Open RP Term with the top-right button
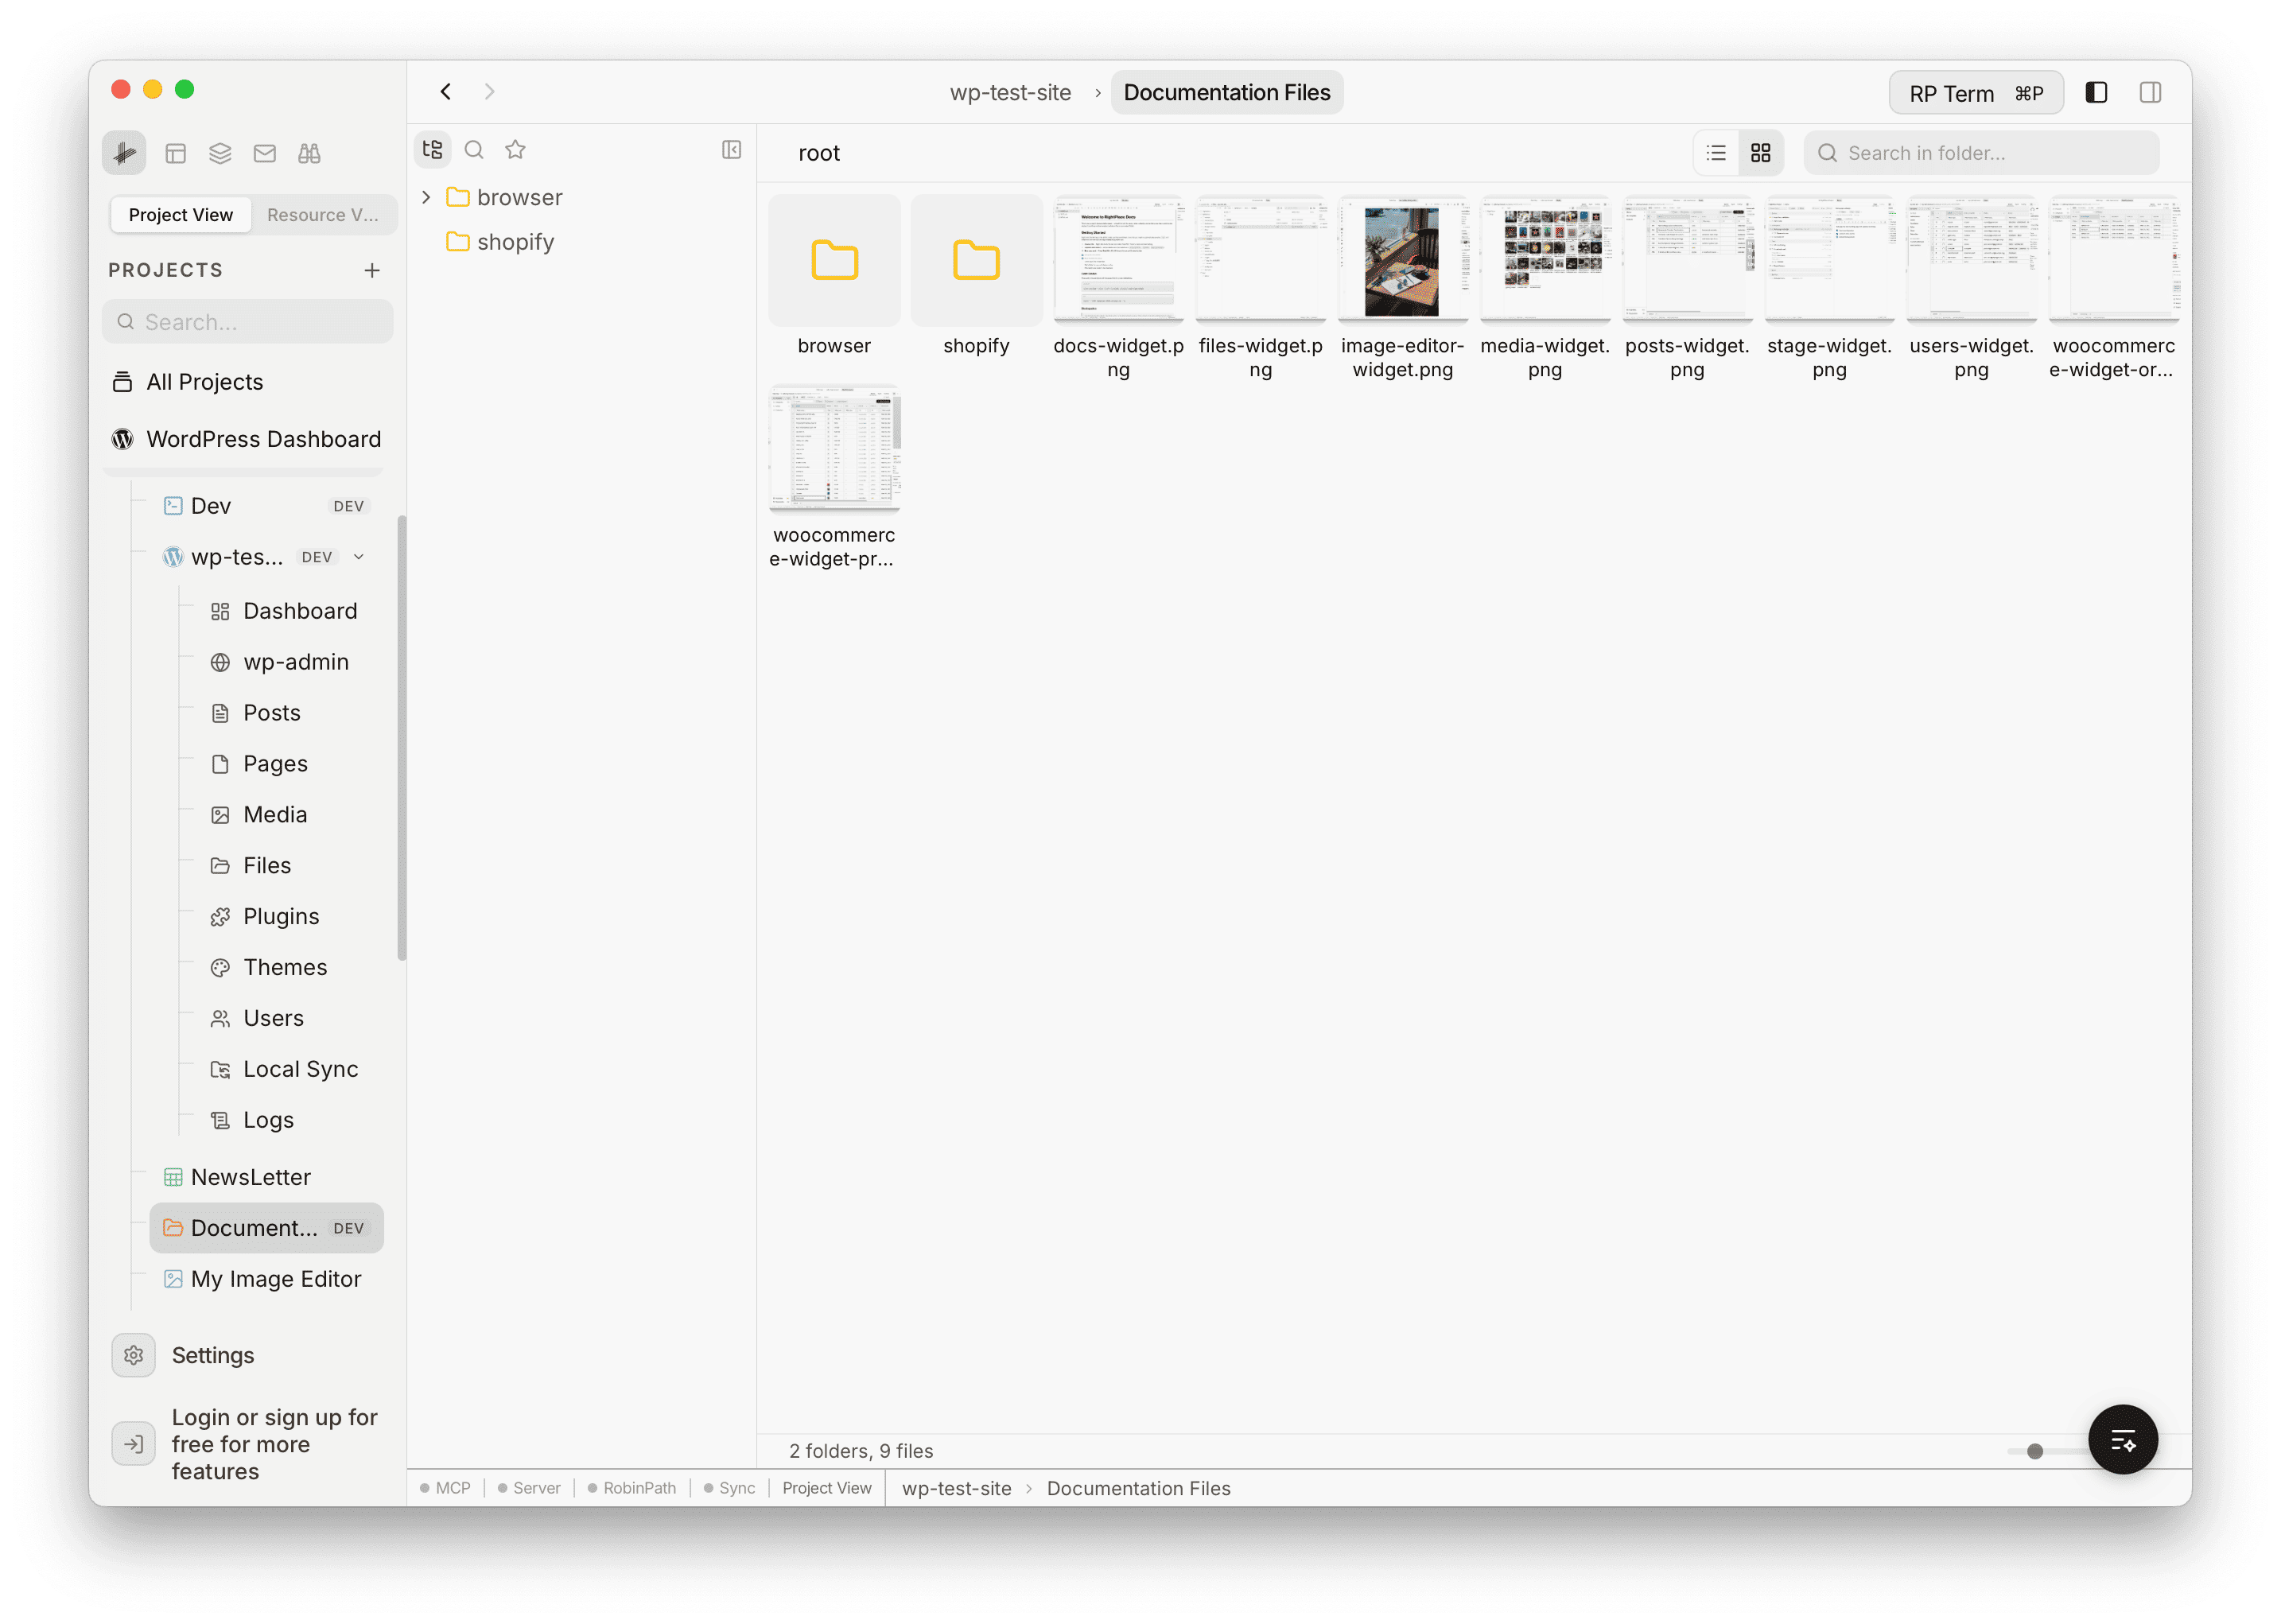 click(x=1975, y=92)
